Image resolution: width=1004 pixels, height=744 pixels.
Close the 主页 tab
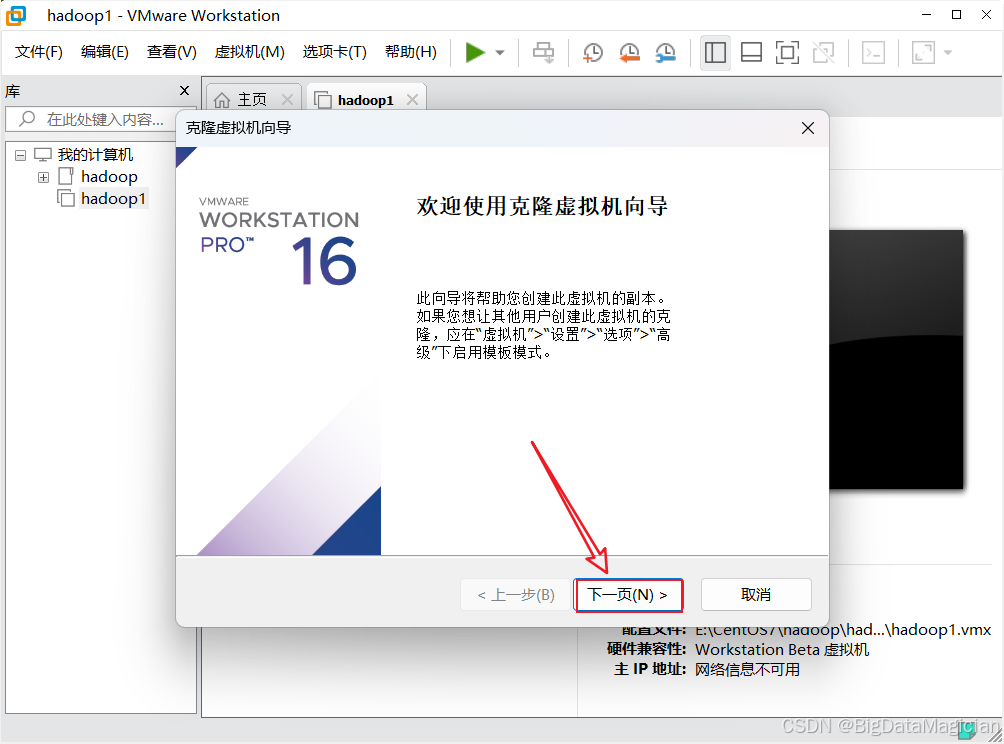287,100
